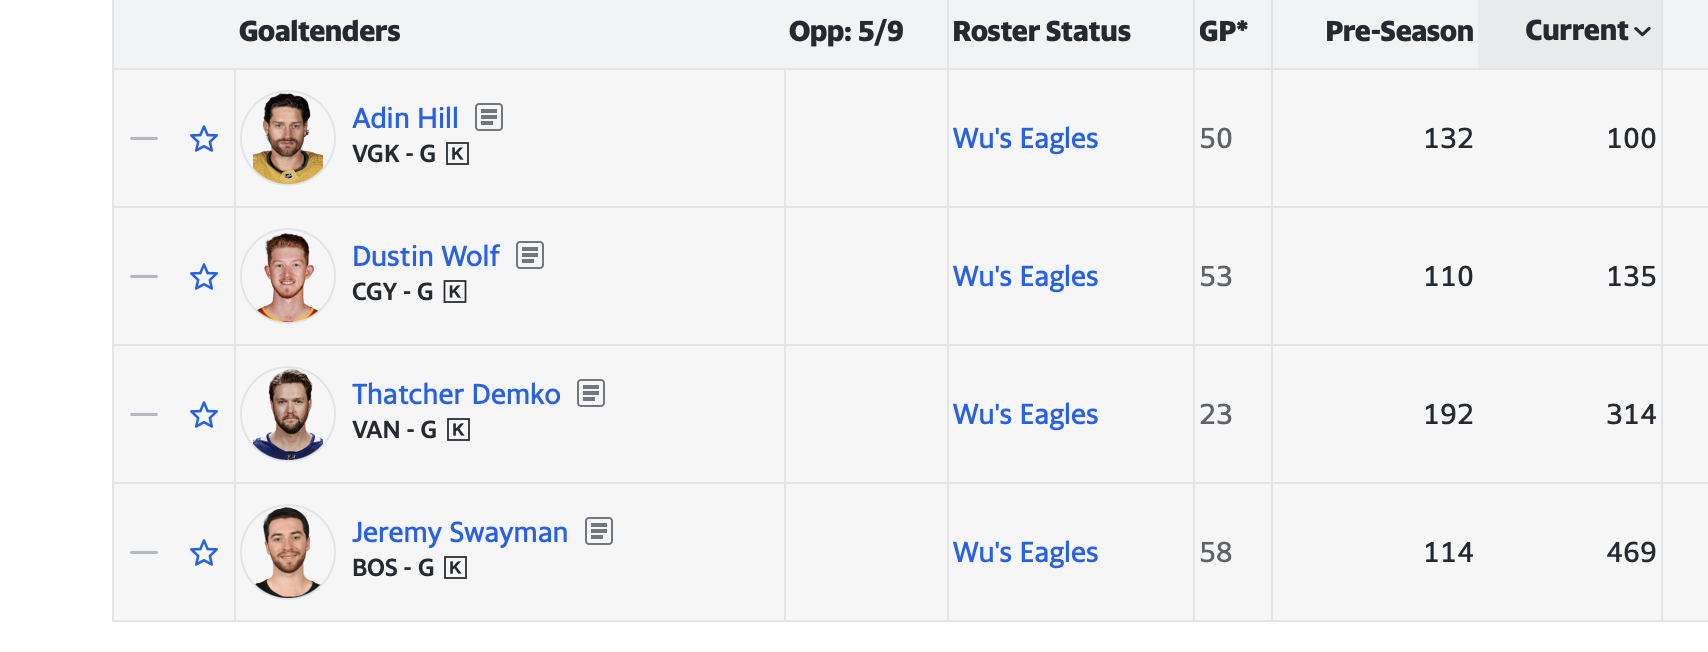Click the GP* column header
Screen dimensions: 1708x652
point(1223,32)
